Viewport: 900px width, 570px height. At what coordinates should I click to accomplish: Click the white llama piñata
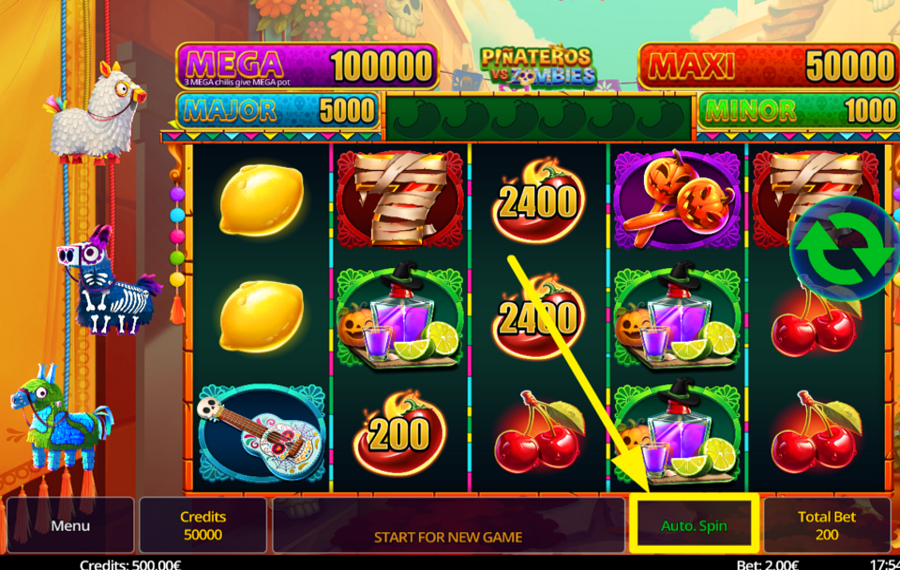click(96, 112)
